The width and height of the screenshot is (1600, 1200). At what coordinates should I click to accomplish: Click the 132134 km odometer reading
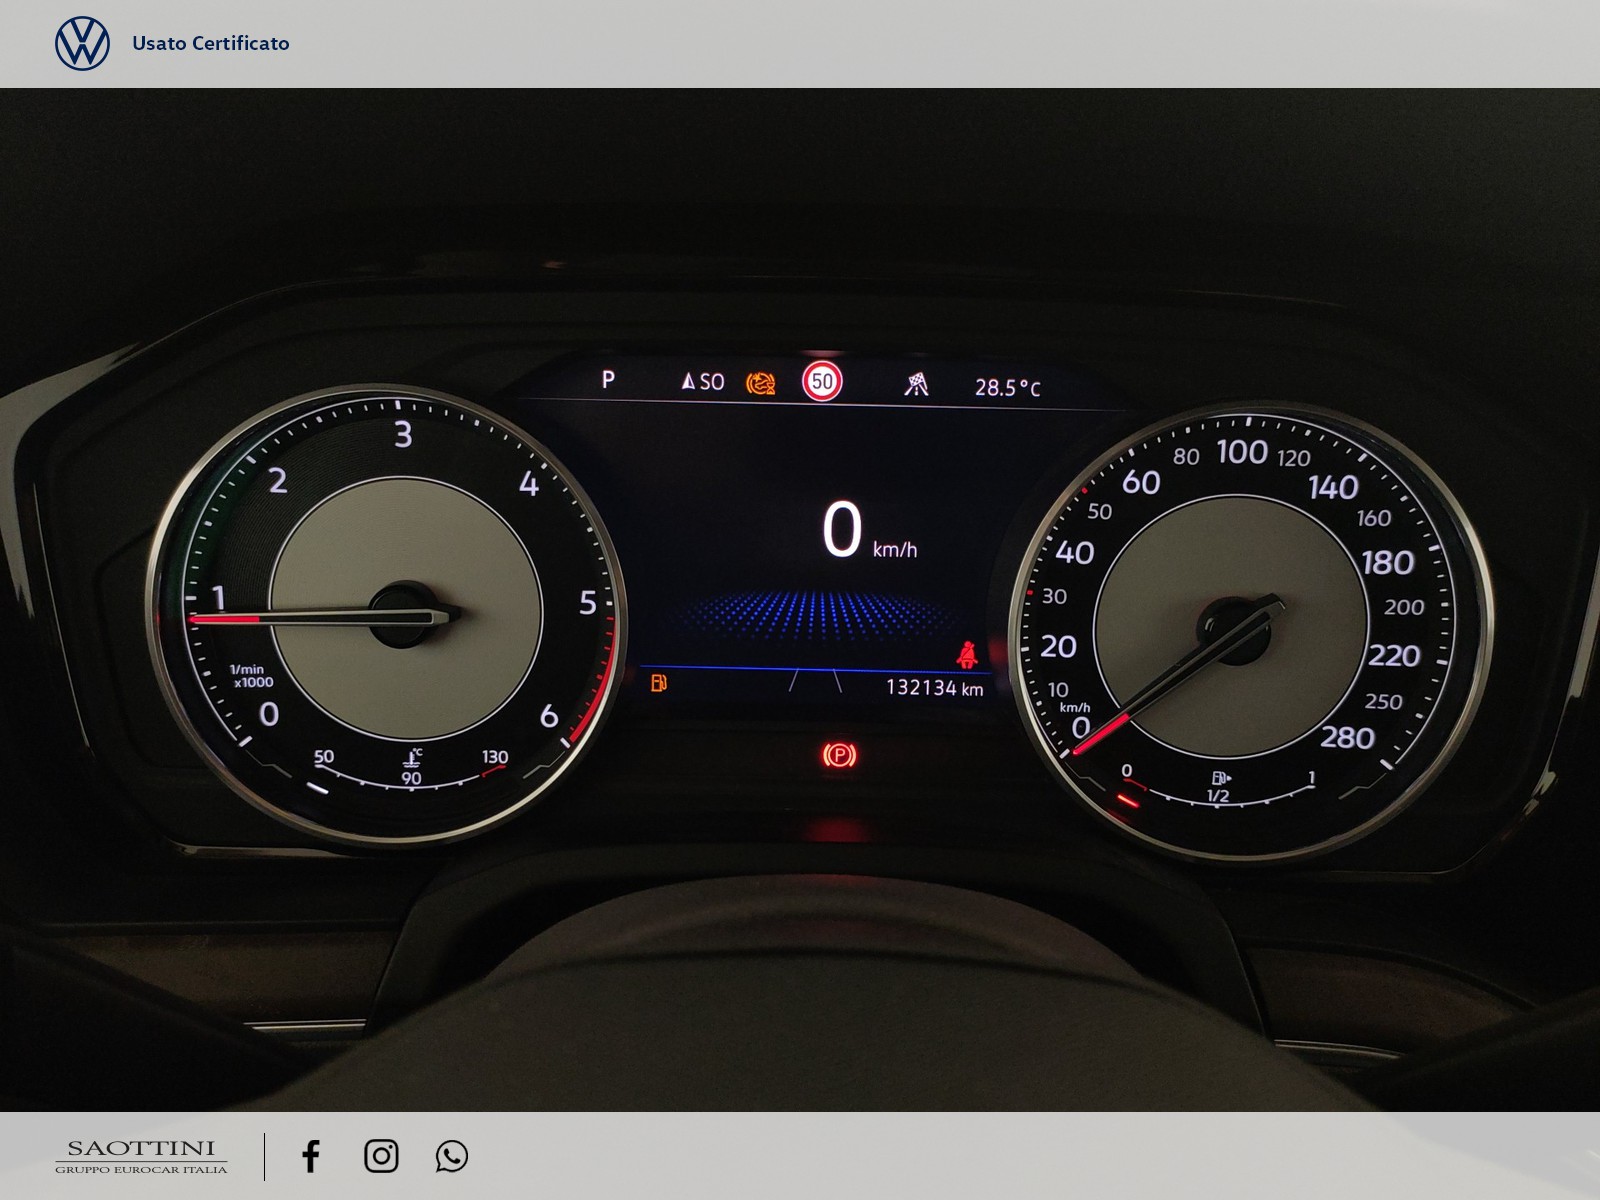934,688
